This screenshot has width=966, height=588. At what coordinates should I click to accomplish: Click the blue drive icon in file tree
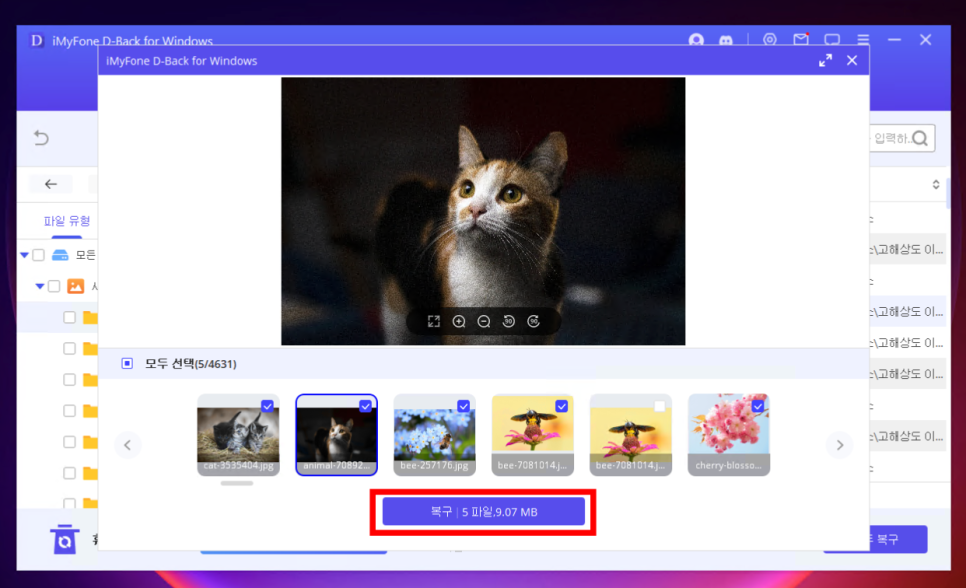tap(60, 255)
